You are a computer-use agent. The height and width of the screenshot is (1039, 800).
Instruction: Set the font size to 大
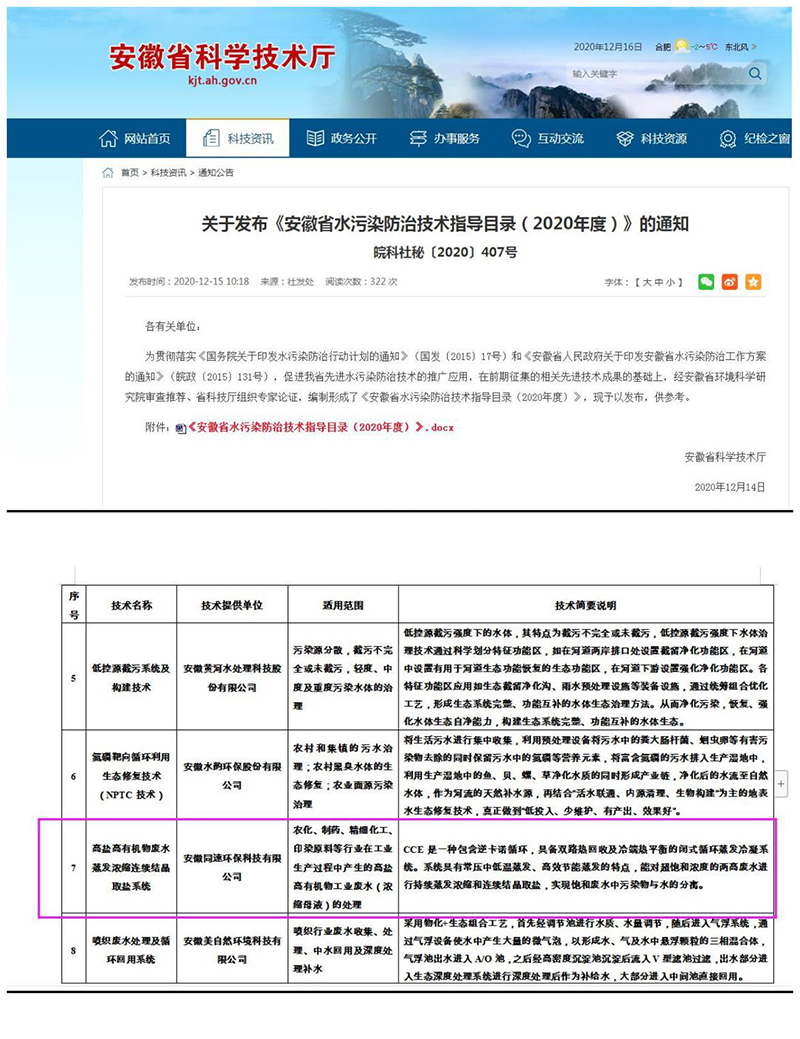pos(647,282)
